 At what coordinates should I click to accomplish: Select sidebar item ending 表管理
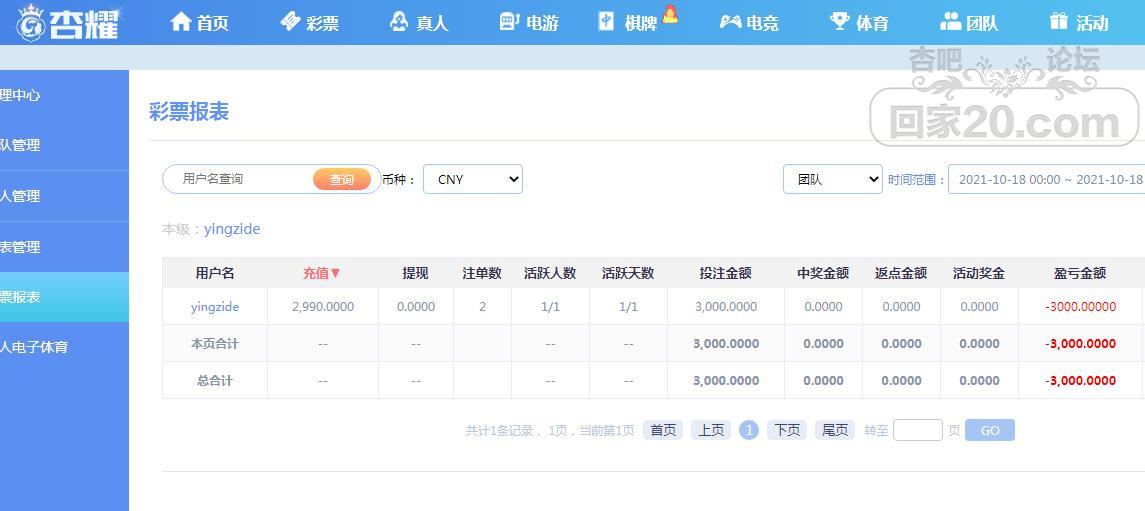coord(64,247)
